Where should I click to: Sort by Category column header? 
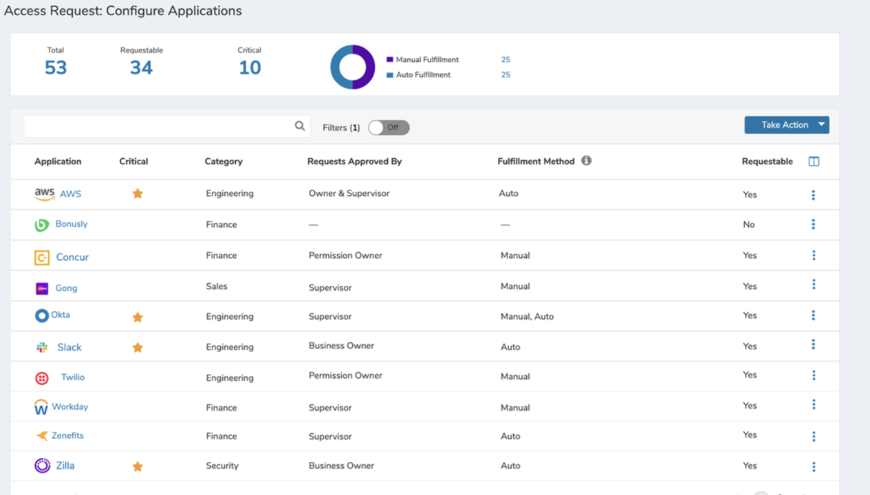[223, 161]
